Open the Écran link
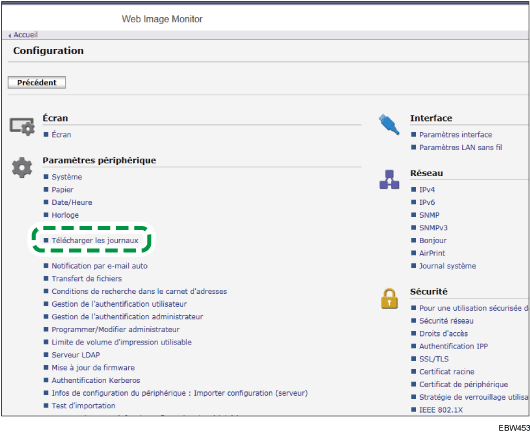The image size is (530, 433). pyautogui.click(x=61, y=135)
